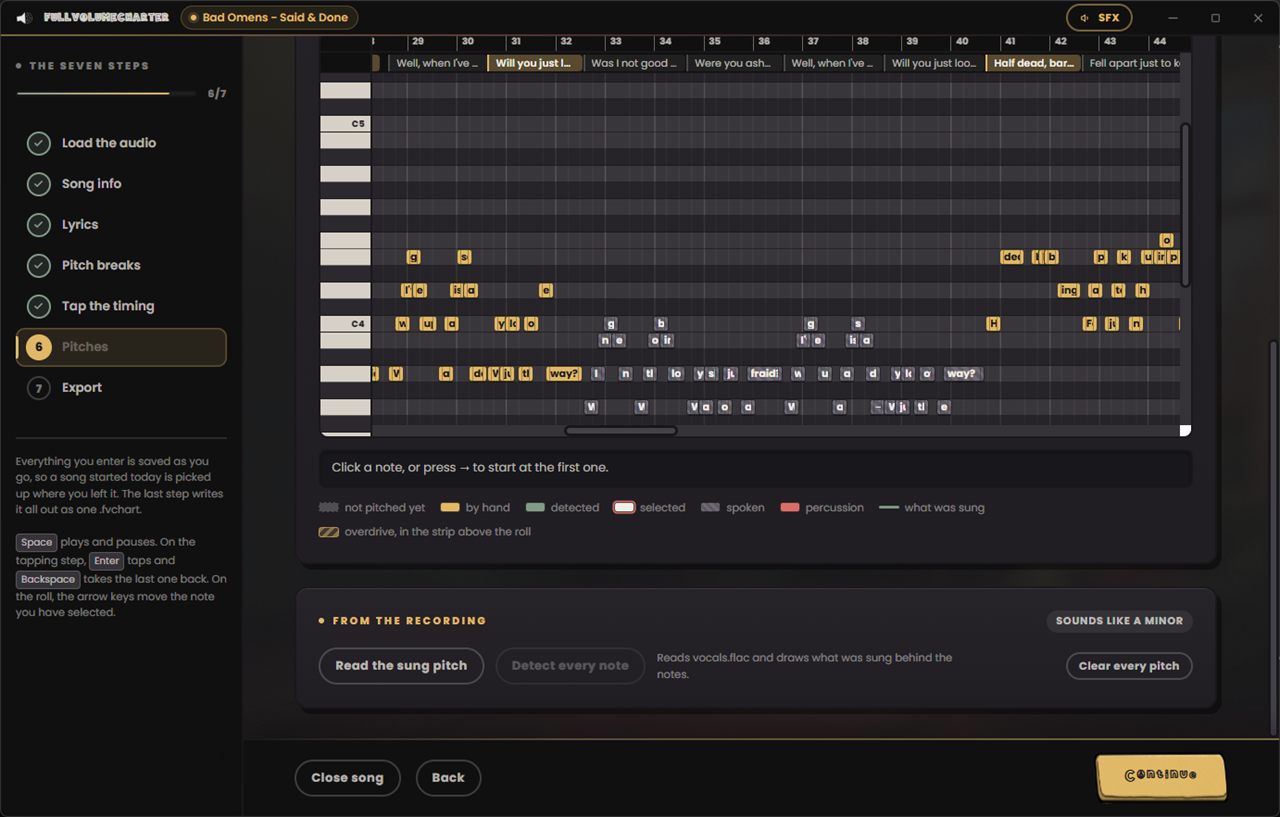Image resolution: width=1280 pixels, height=817 pixels.
Task: Select the highlighted 'Will you just l...' overdrive phrase
Action: pos(534,63)
